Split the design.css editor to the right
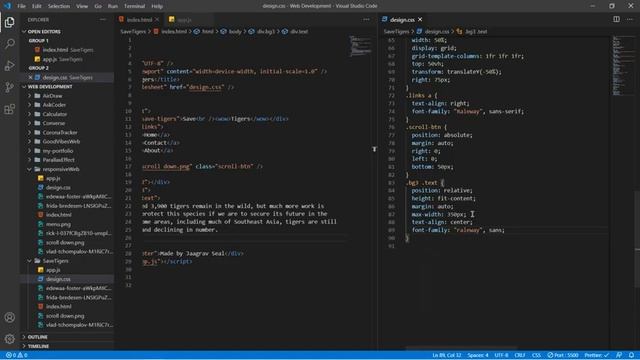 [x=616, y=19]
